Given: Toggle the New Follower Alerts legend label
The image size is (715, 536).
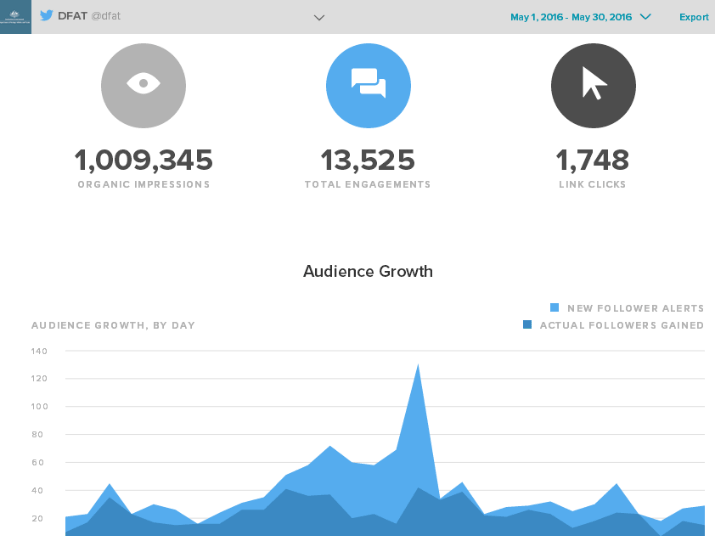Looking at the screenshot, I should click(x=636, y=308).
